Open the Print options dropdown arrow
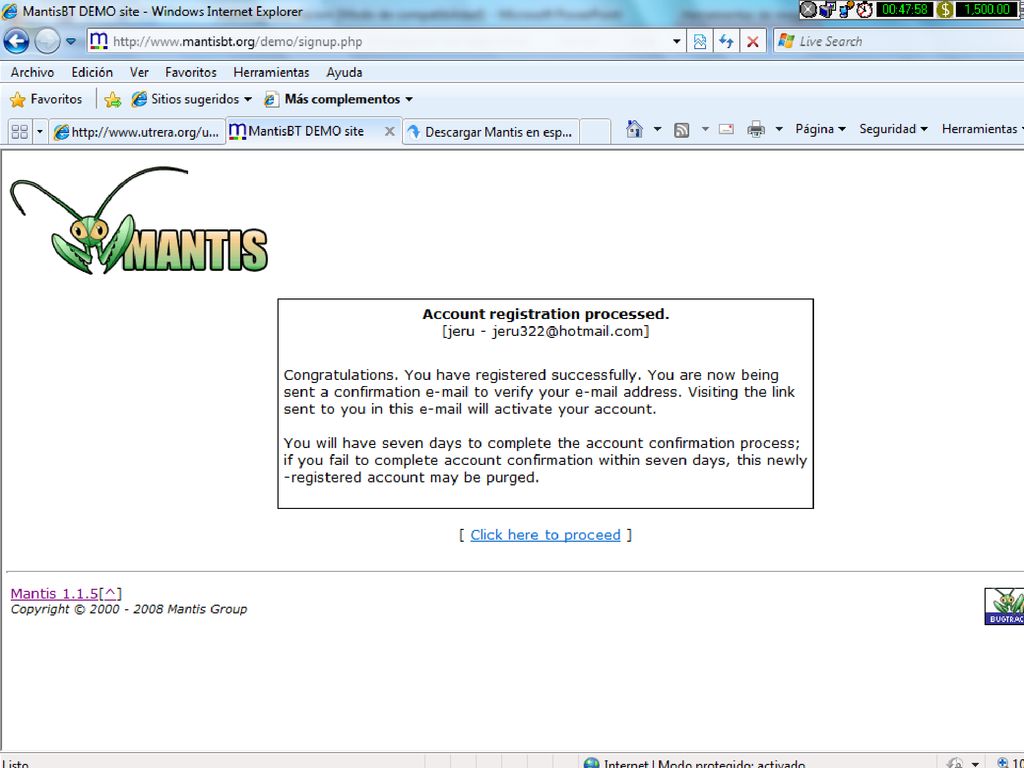Screen dimensions: 1024x768 tap(778, 129)
